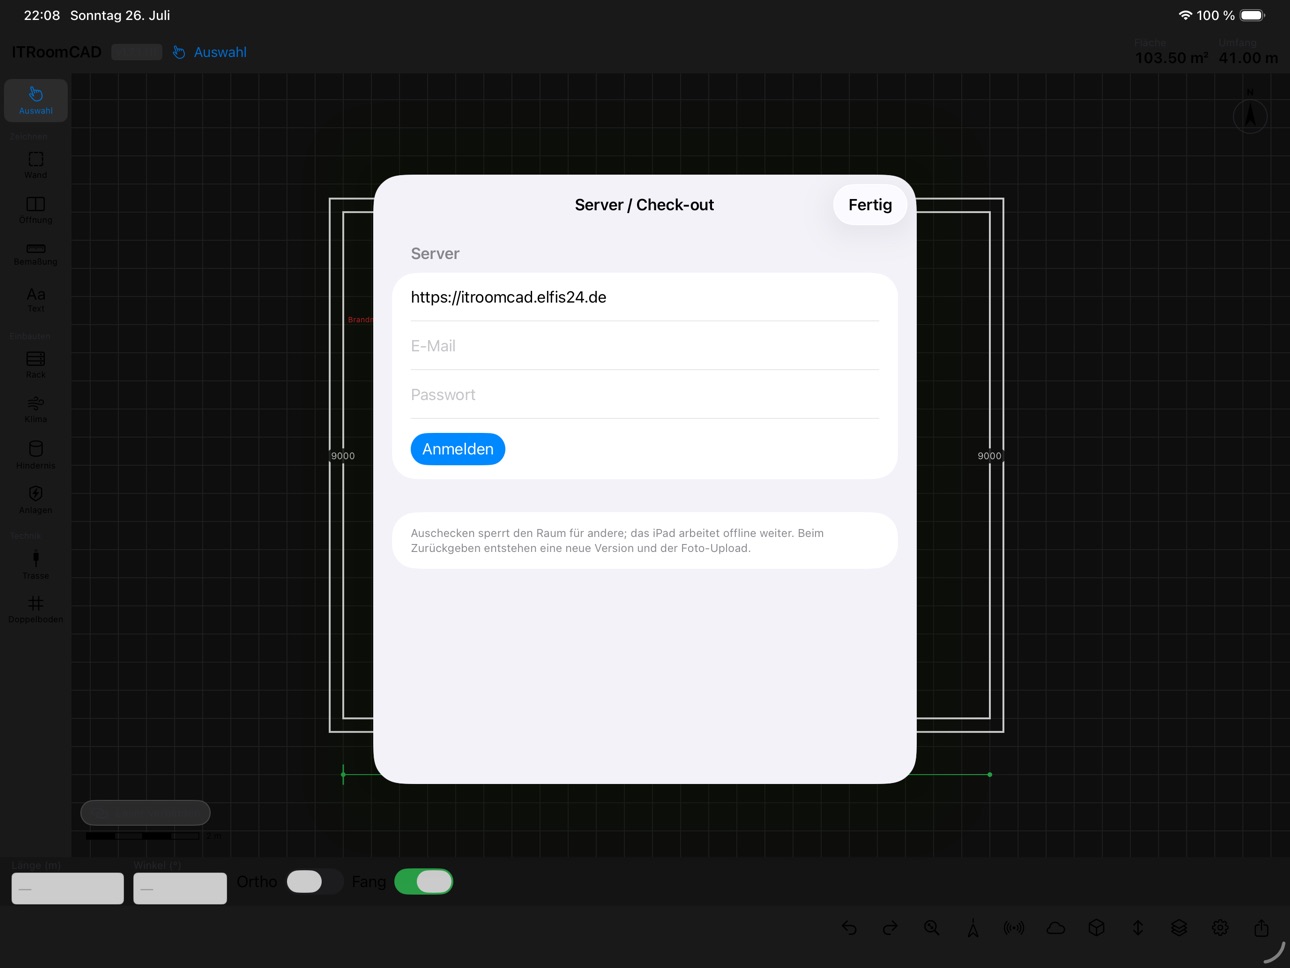Switch to 3D cube view

coord(1097,928)
